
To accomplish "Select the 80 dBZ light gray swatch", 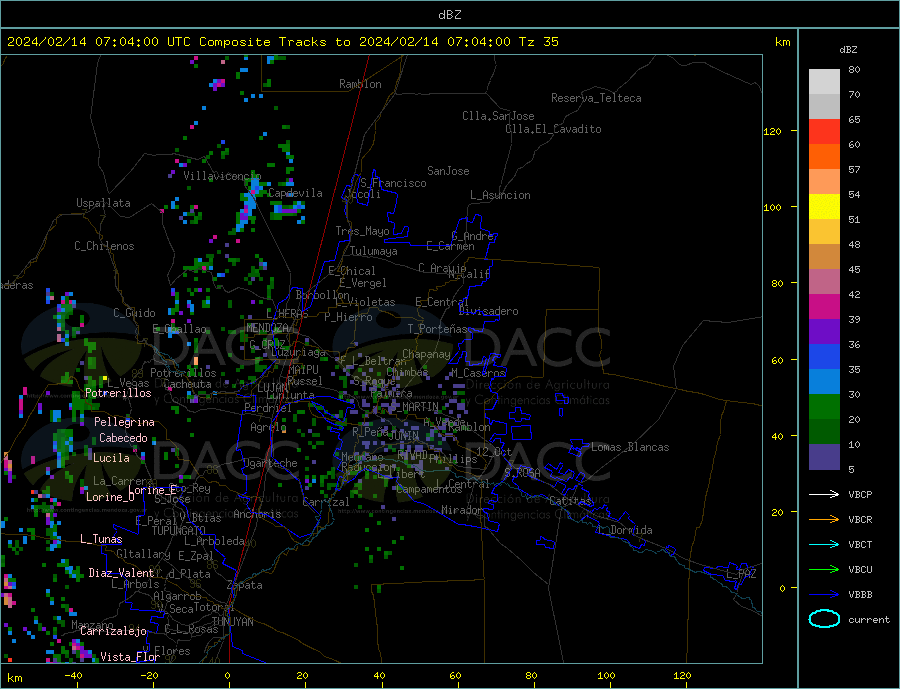I will coord(824,82).
